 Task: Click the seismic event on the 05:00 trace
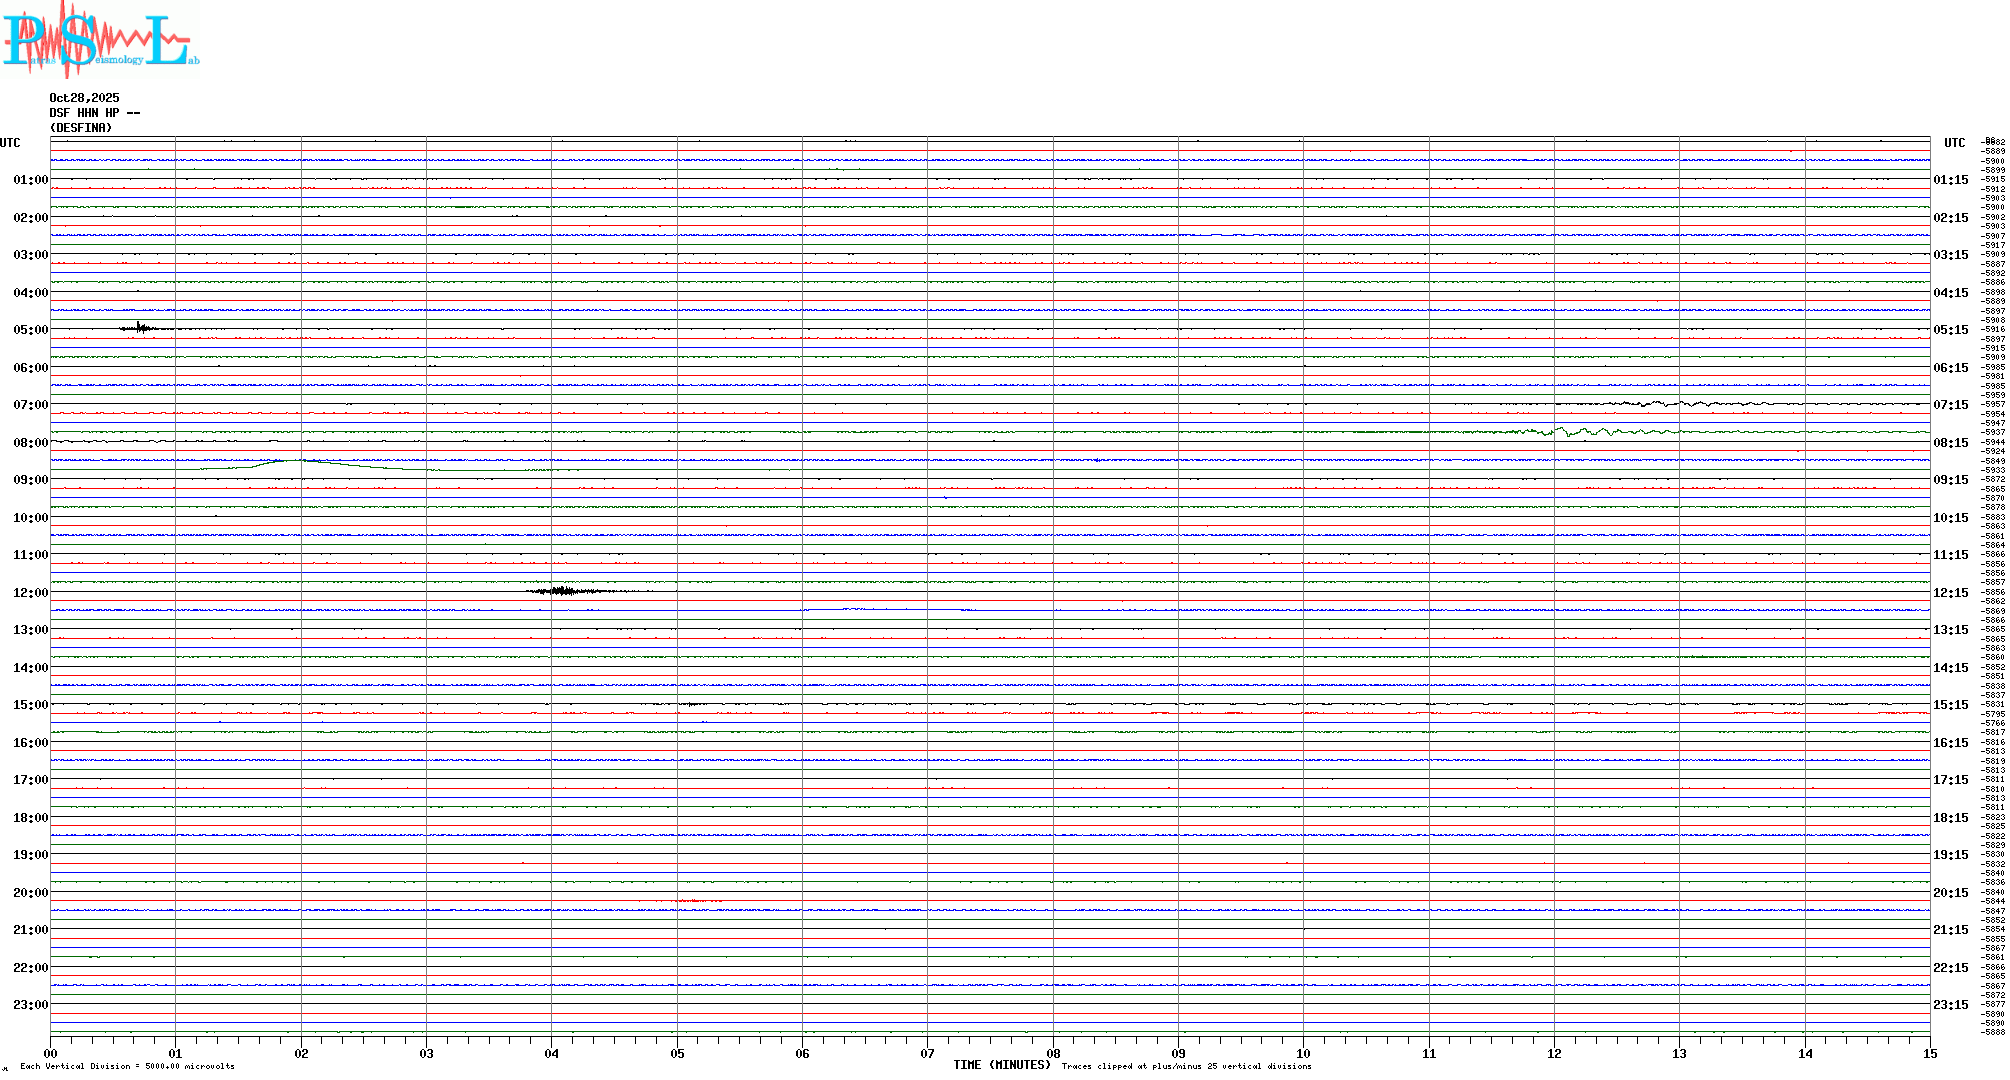(x=141, y=327)
